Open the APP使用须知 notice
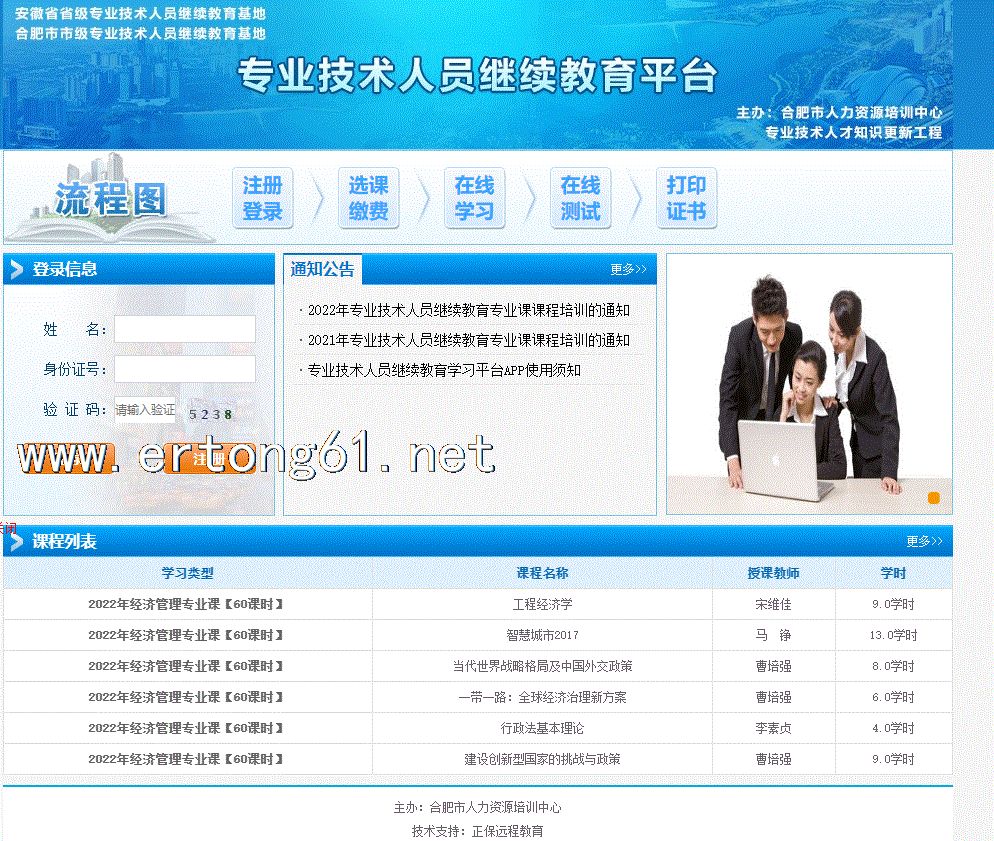Viewport: 994px width, 841px height. [x=444, y=370]
